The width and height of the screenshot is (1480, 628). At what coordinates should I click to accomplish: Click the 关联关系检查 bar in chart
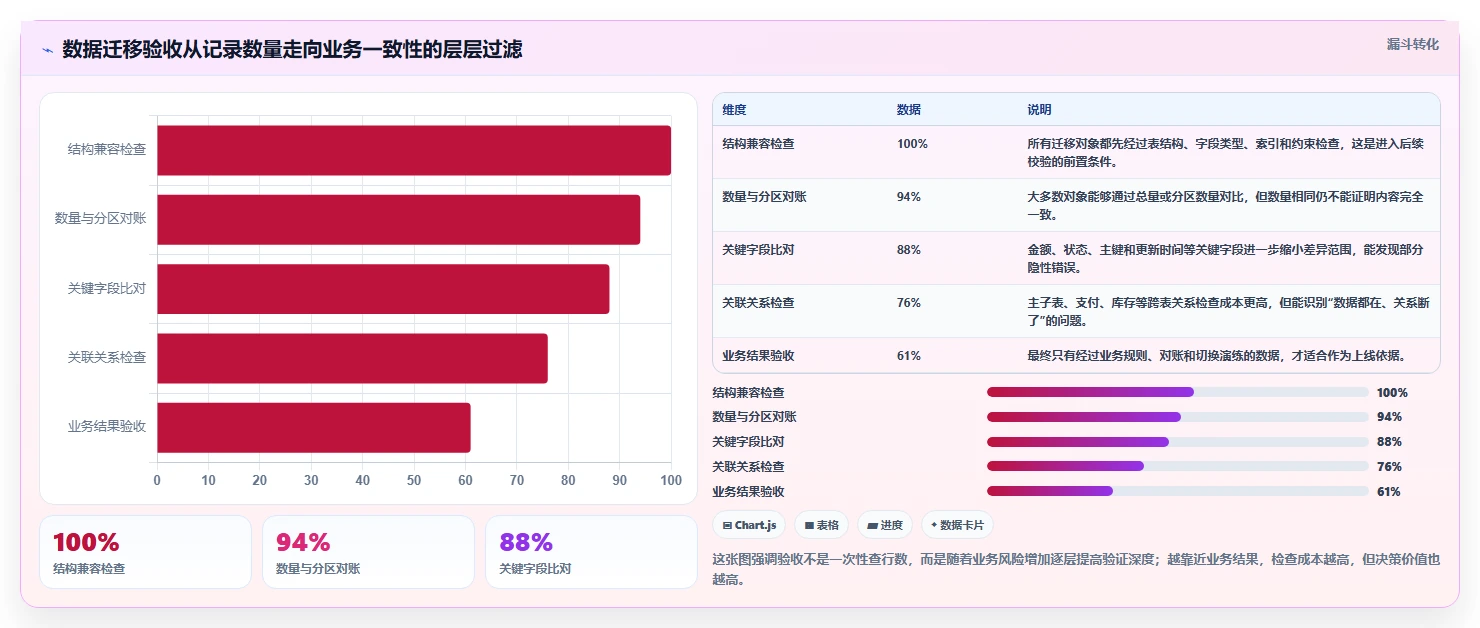[352, 358]
